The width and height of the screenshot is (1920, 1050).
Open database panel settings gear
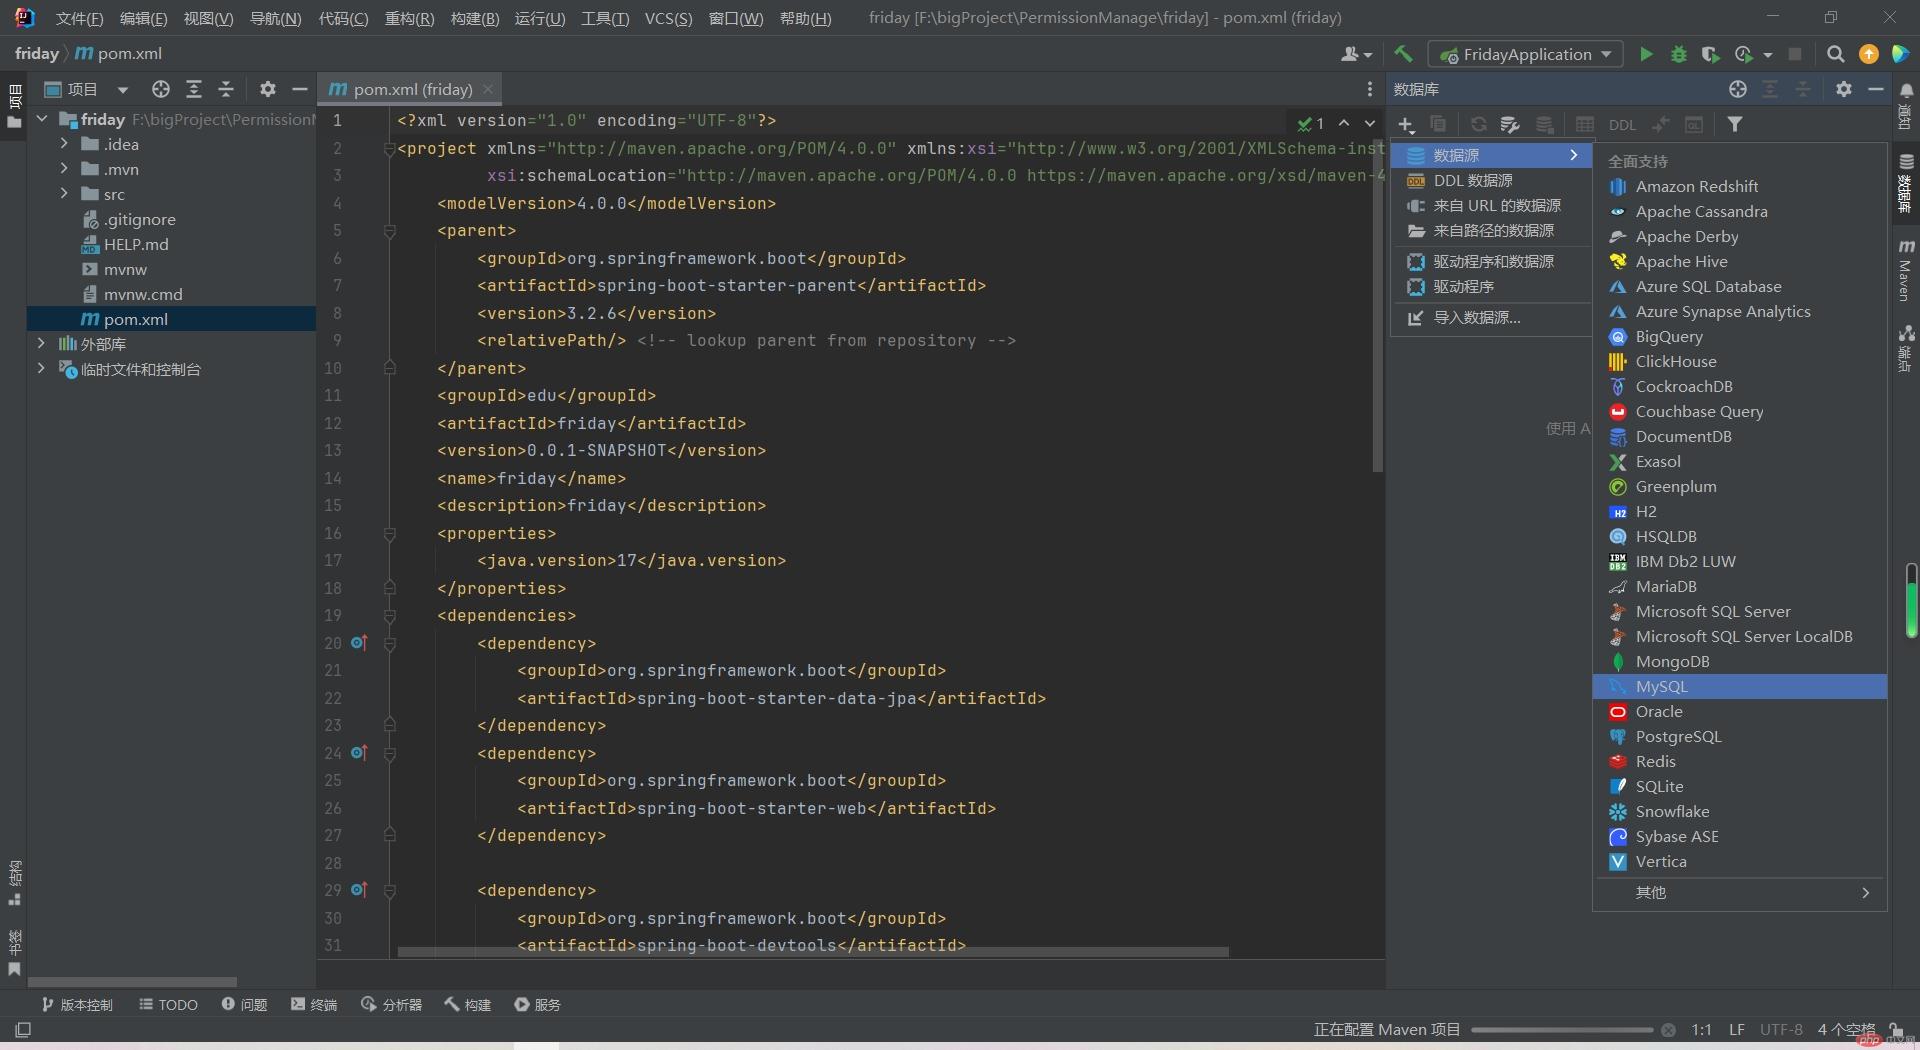(x=1843, y=89)
